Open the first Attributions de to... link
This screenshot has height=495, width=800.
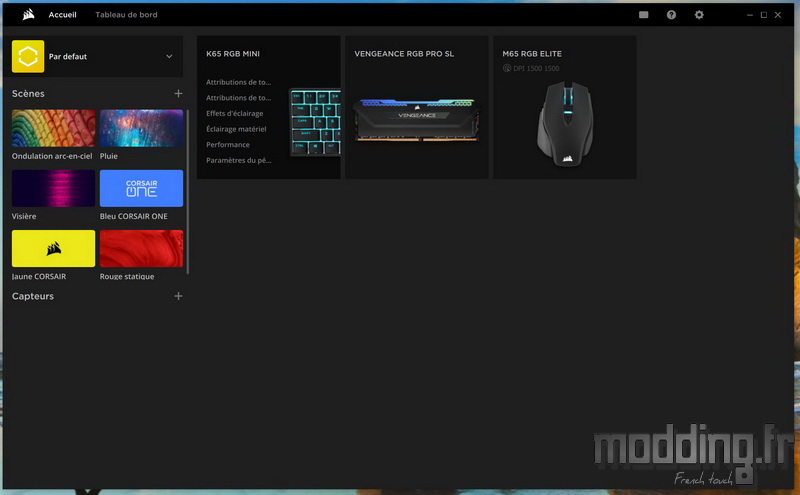[238, 82]
